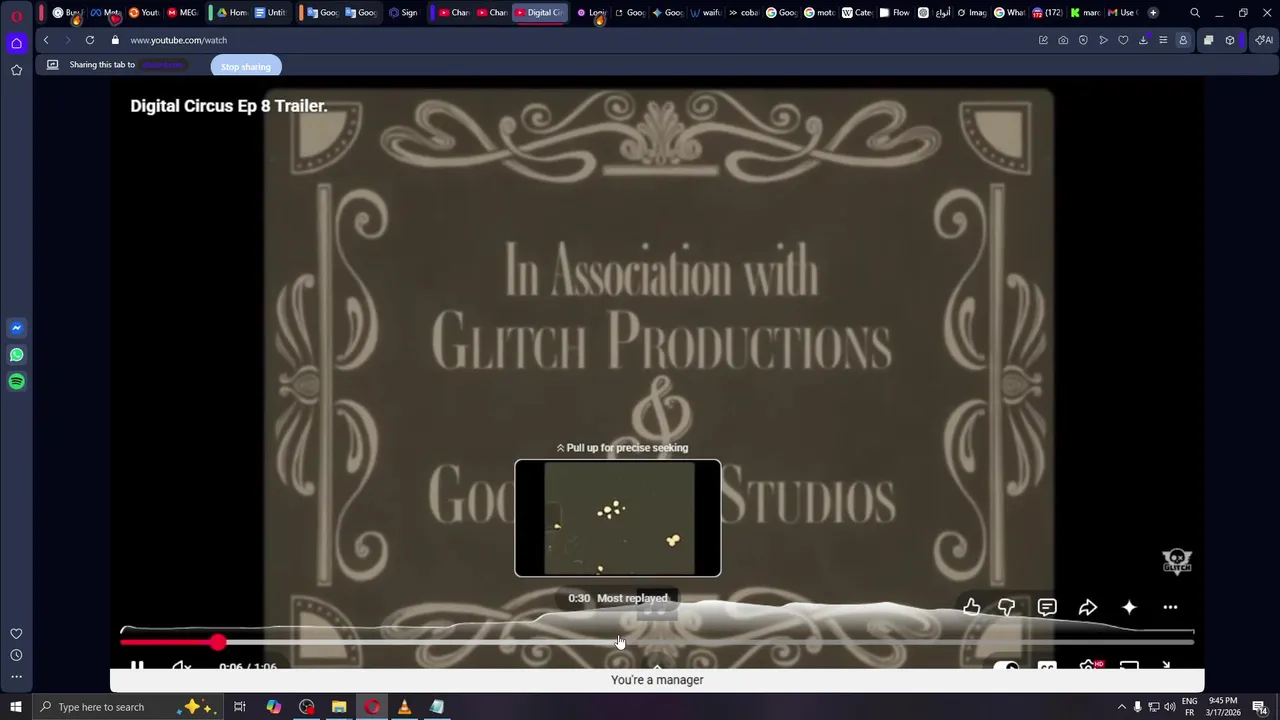Open player settings gear with HD badge
Screen dimensions: 1280x720
pos(1090,666)
